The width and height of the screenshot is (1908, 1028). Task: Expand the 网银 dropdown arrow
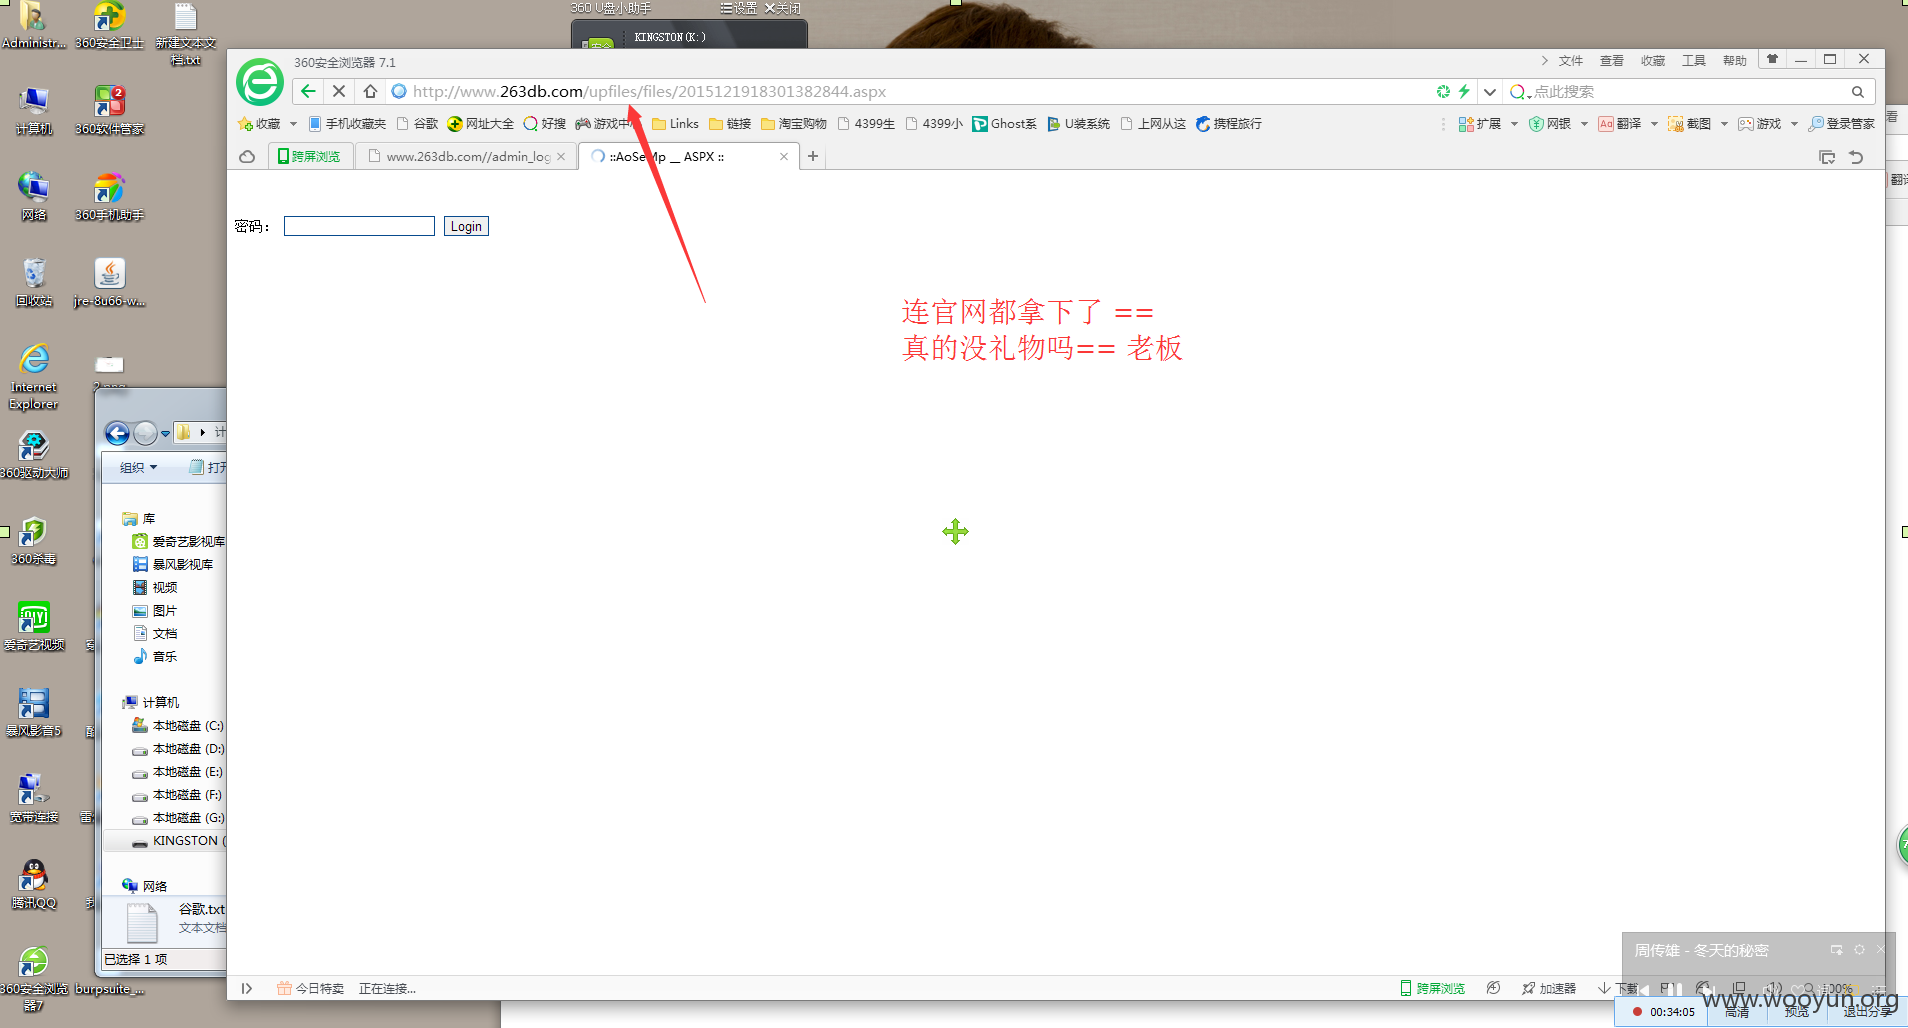pyautogui.click(x=1584, y=124)
